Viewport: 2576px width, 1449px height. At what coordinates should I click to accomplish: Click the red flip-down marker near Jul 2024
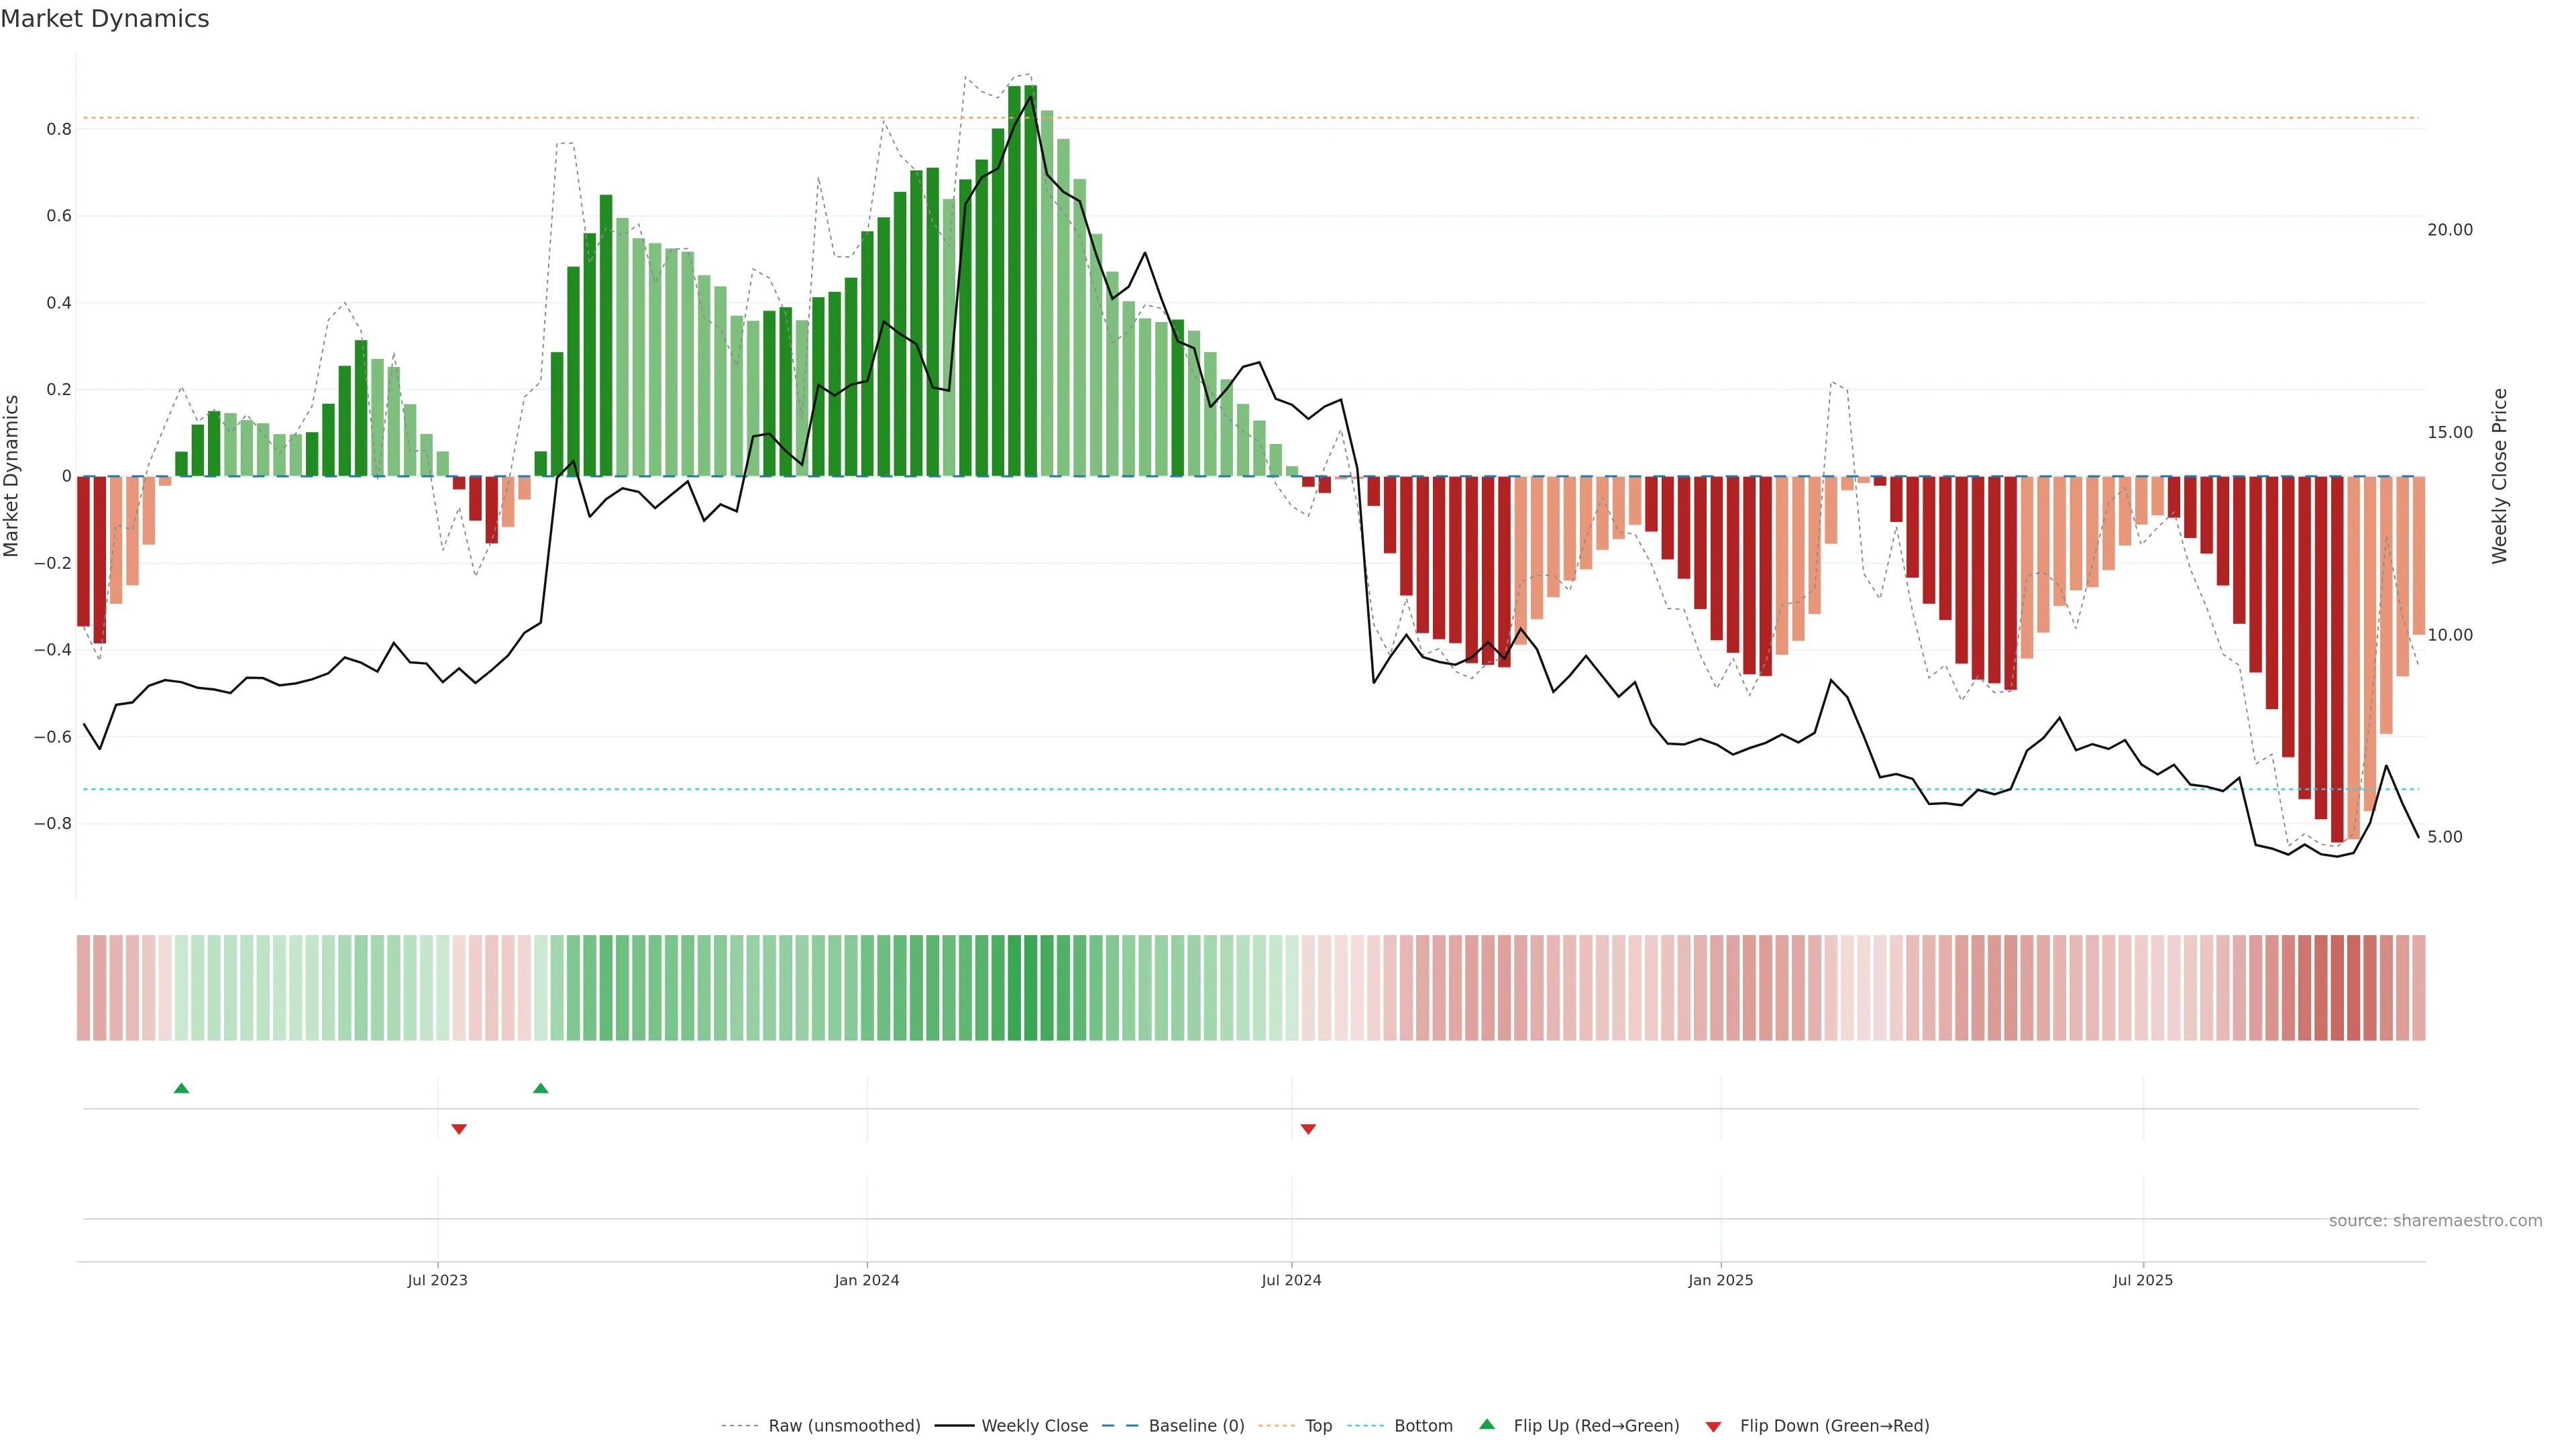pos(1308,1129)
